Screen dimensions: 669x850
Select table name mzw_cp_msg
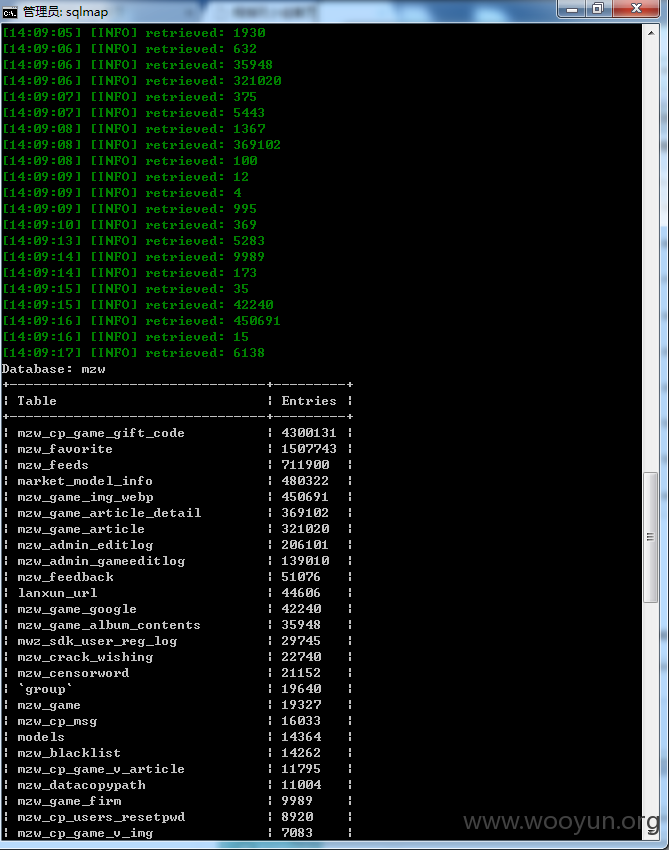[57, 721]
